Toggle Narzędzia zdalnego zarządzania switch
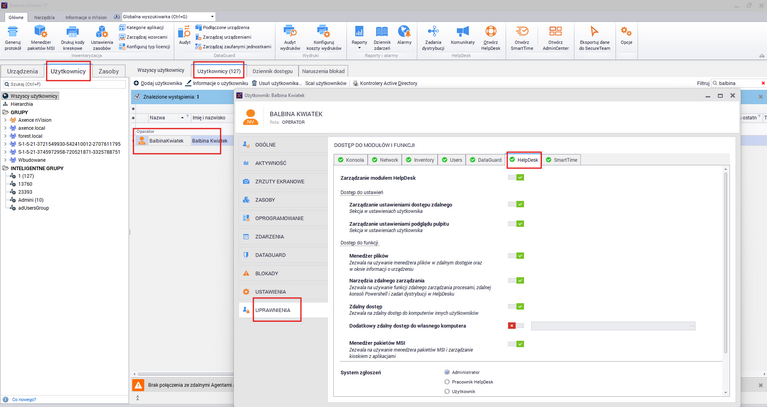 [x=516, y=281]
